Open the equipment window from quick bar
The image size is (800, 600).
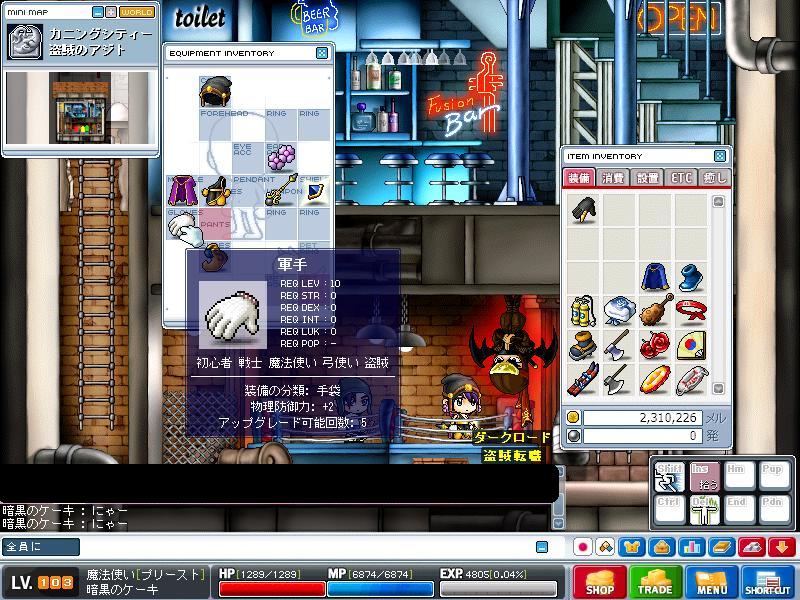tap(632, 547)
